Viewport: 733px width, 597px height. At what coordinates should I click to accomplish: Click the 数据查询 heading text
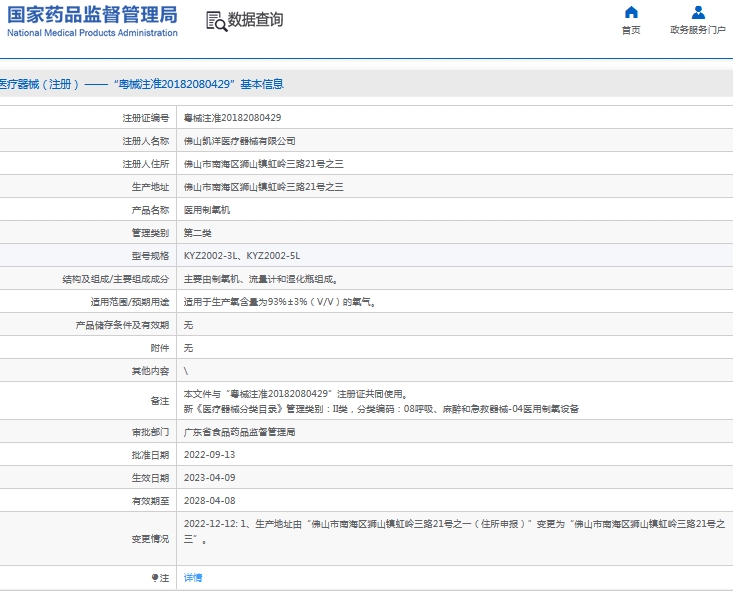point(255,20)
